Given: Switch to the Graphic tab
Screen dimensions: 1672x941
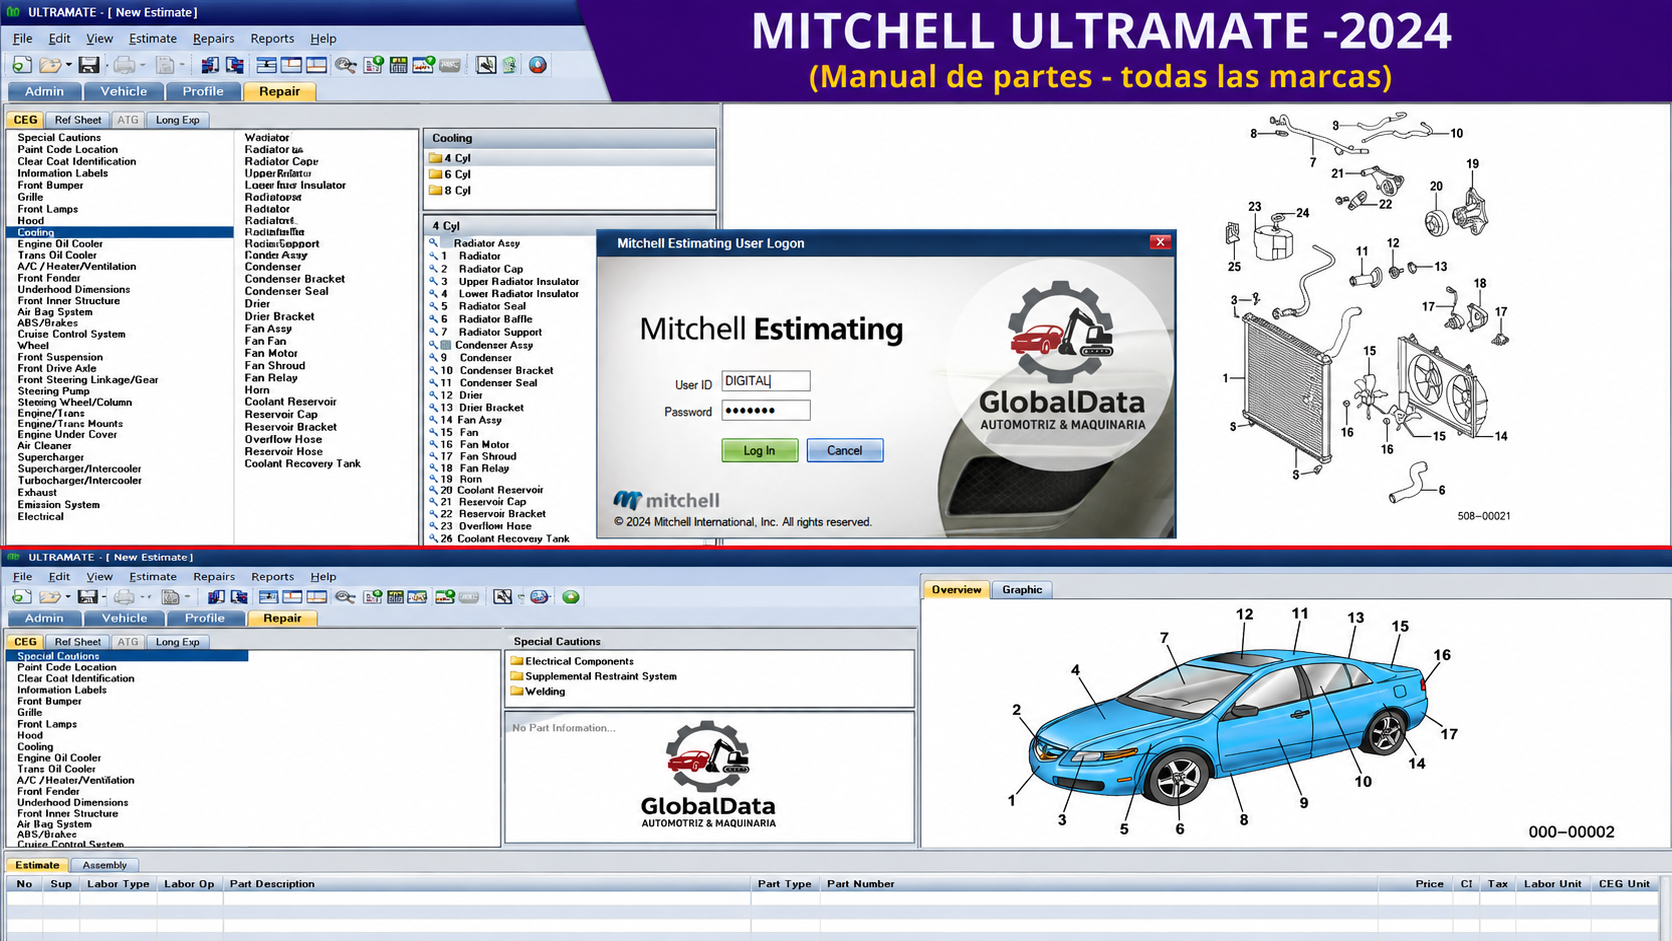Looking at the screenshot, I should click(x=1022, y=590).
